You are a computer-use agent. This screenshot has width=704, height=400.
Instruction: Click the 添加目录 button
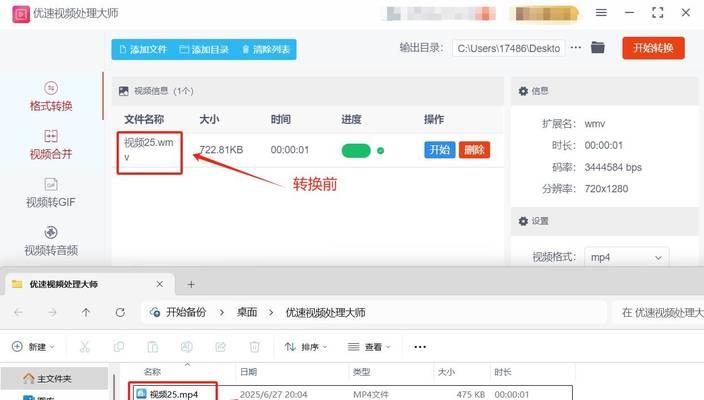[x=204, y=49]
